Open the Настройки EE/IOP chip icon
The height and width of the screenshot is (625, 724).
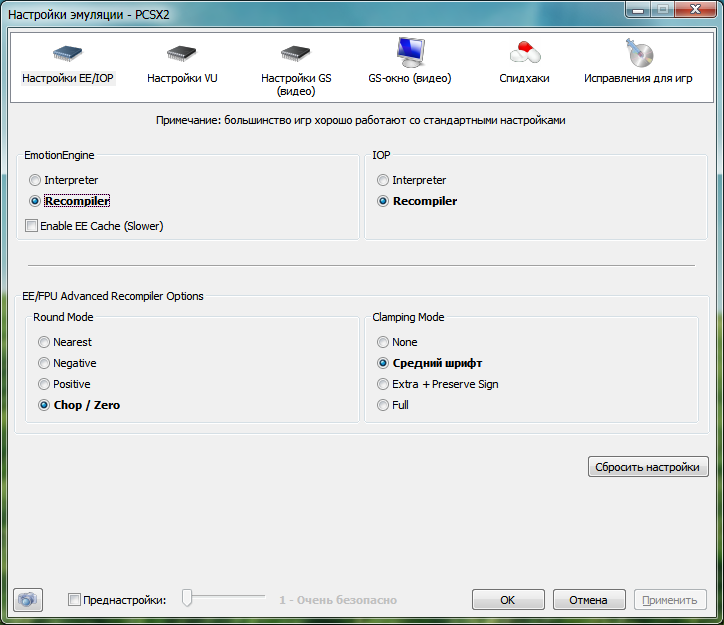[x=67, y=54]
